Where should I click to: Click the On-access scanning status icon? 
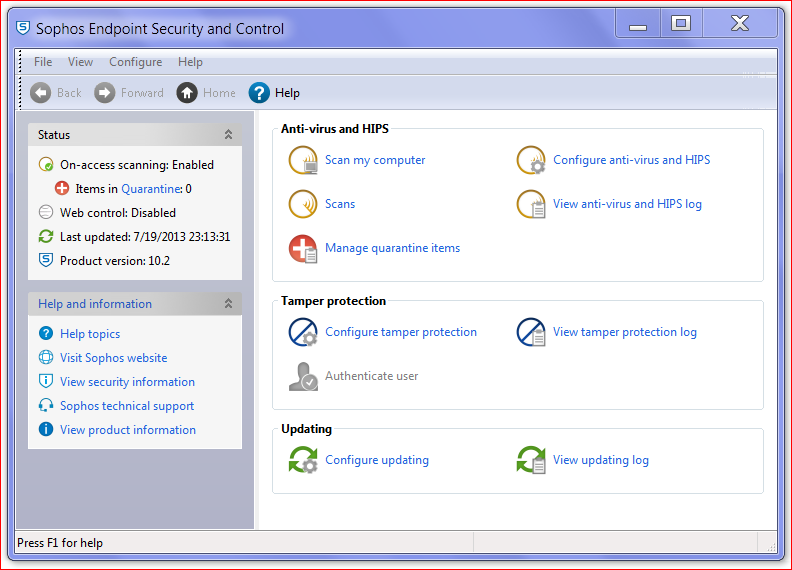pos(46,165)
